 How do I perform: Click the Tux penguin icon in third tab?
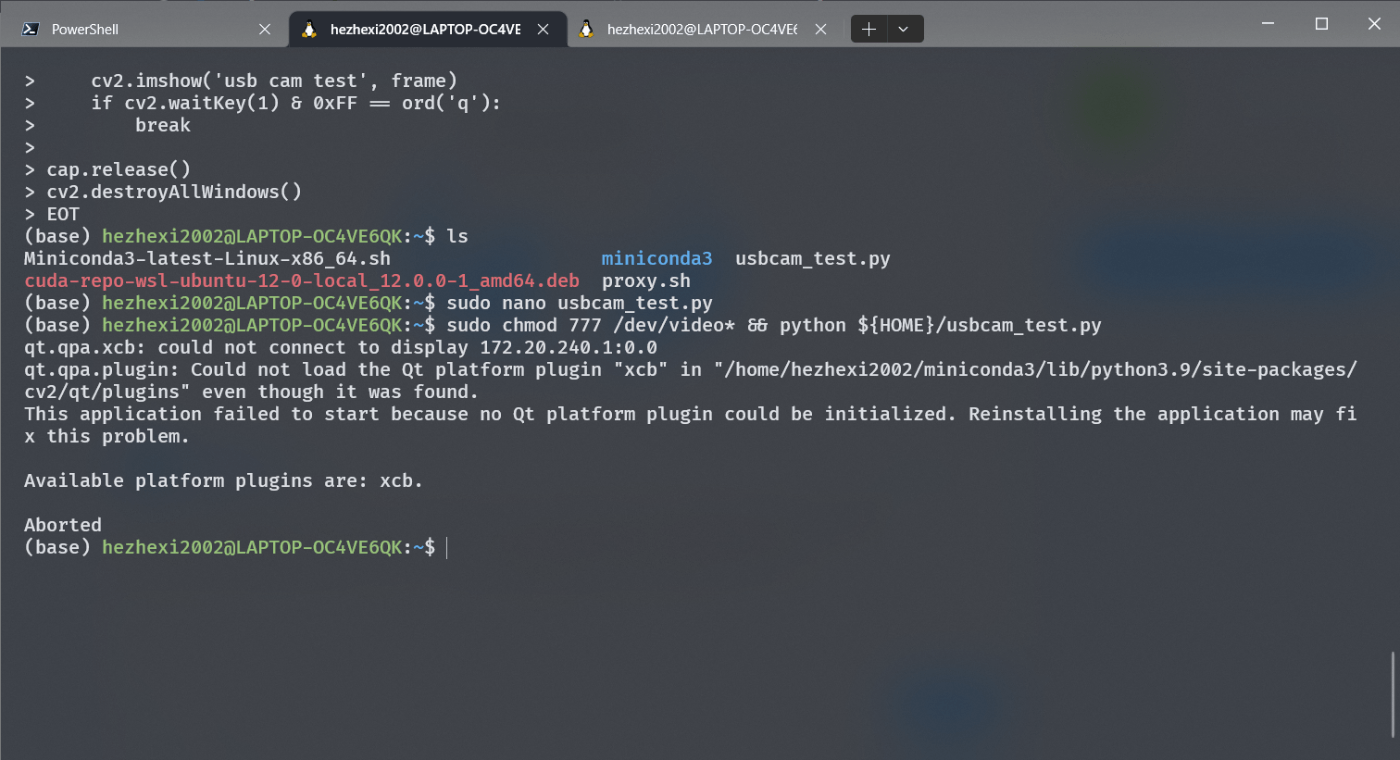pos(587,29)
